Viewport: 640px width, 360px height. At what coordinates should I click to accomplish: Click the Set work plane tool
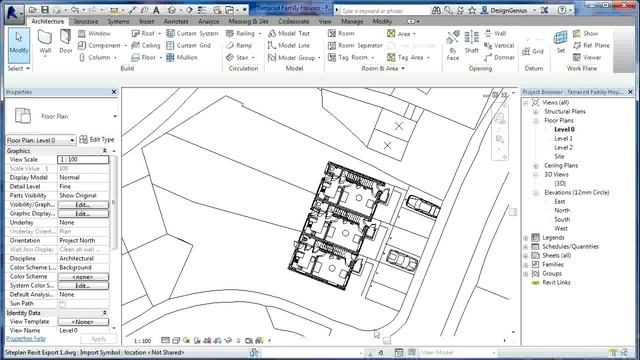pyautogui.click(x=561, y=42)
